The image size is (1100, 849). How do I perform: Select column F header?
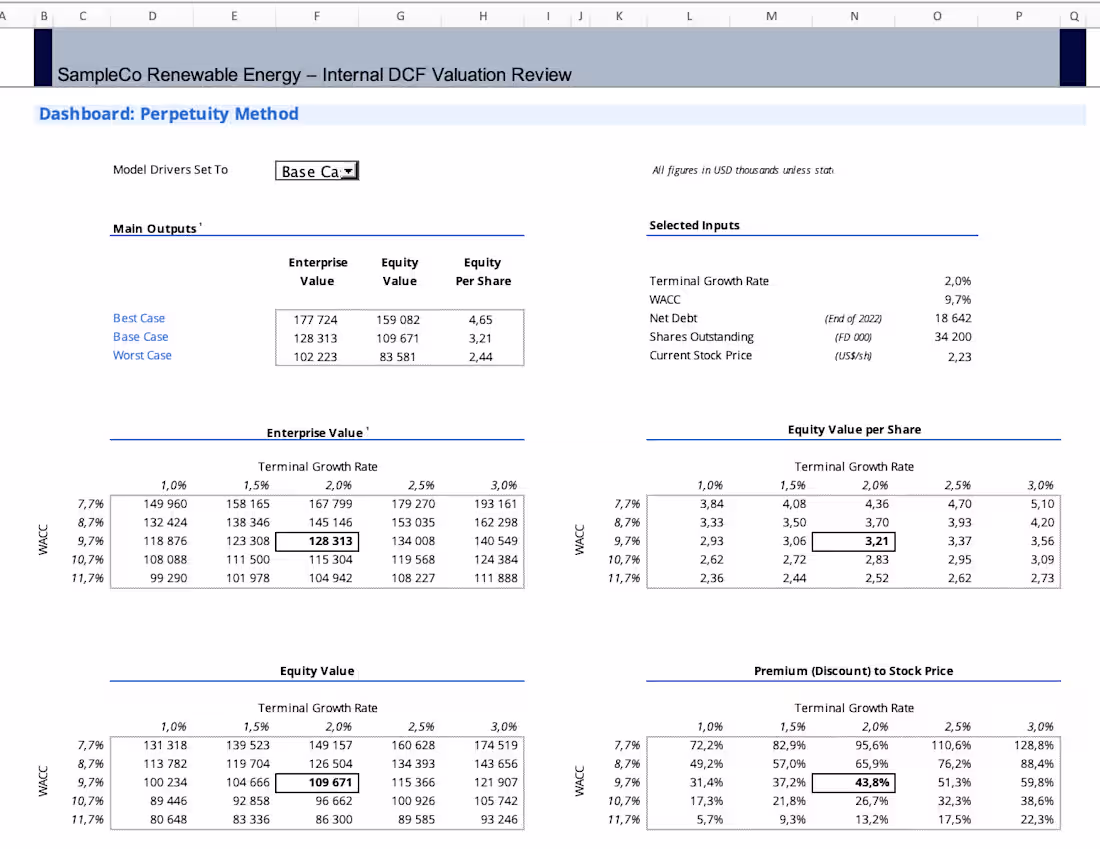click(317, 15)
